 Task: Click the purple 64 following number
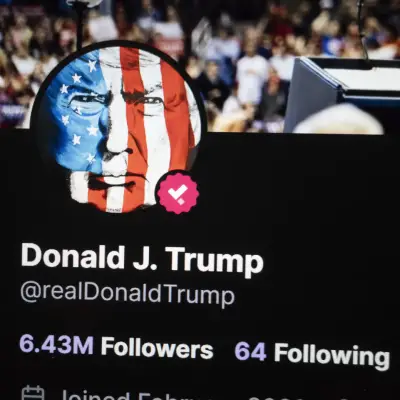(x=250, y=351)
